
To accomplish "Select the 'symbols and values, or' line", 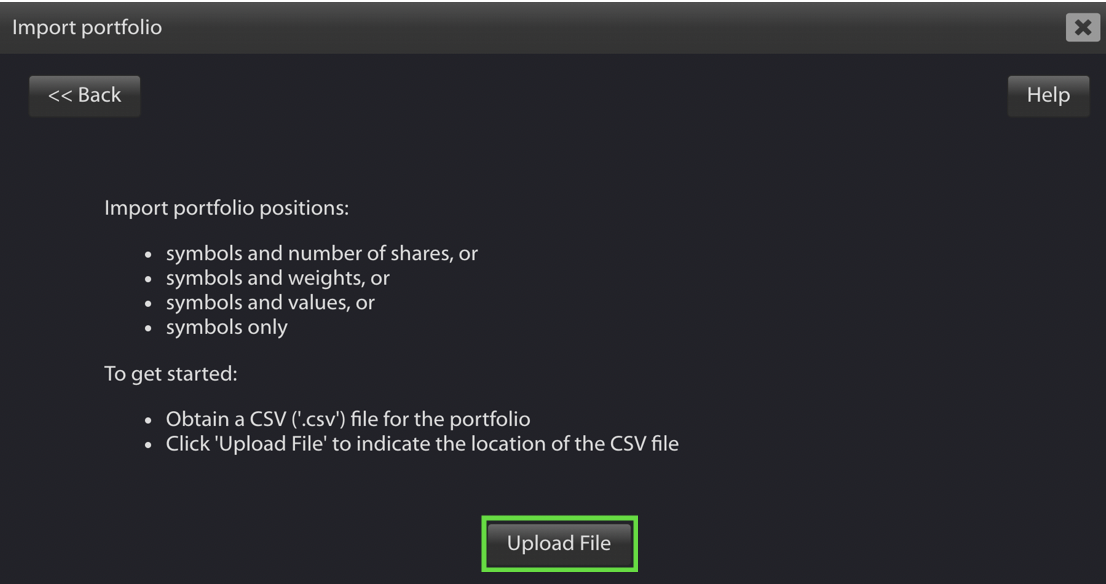I will click(x=270, y=303).
